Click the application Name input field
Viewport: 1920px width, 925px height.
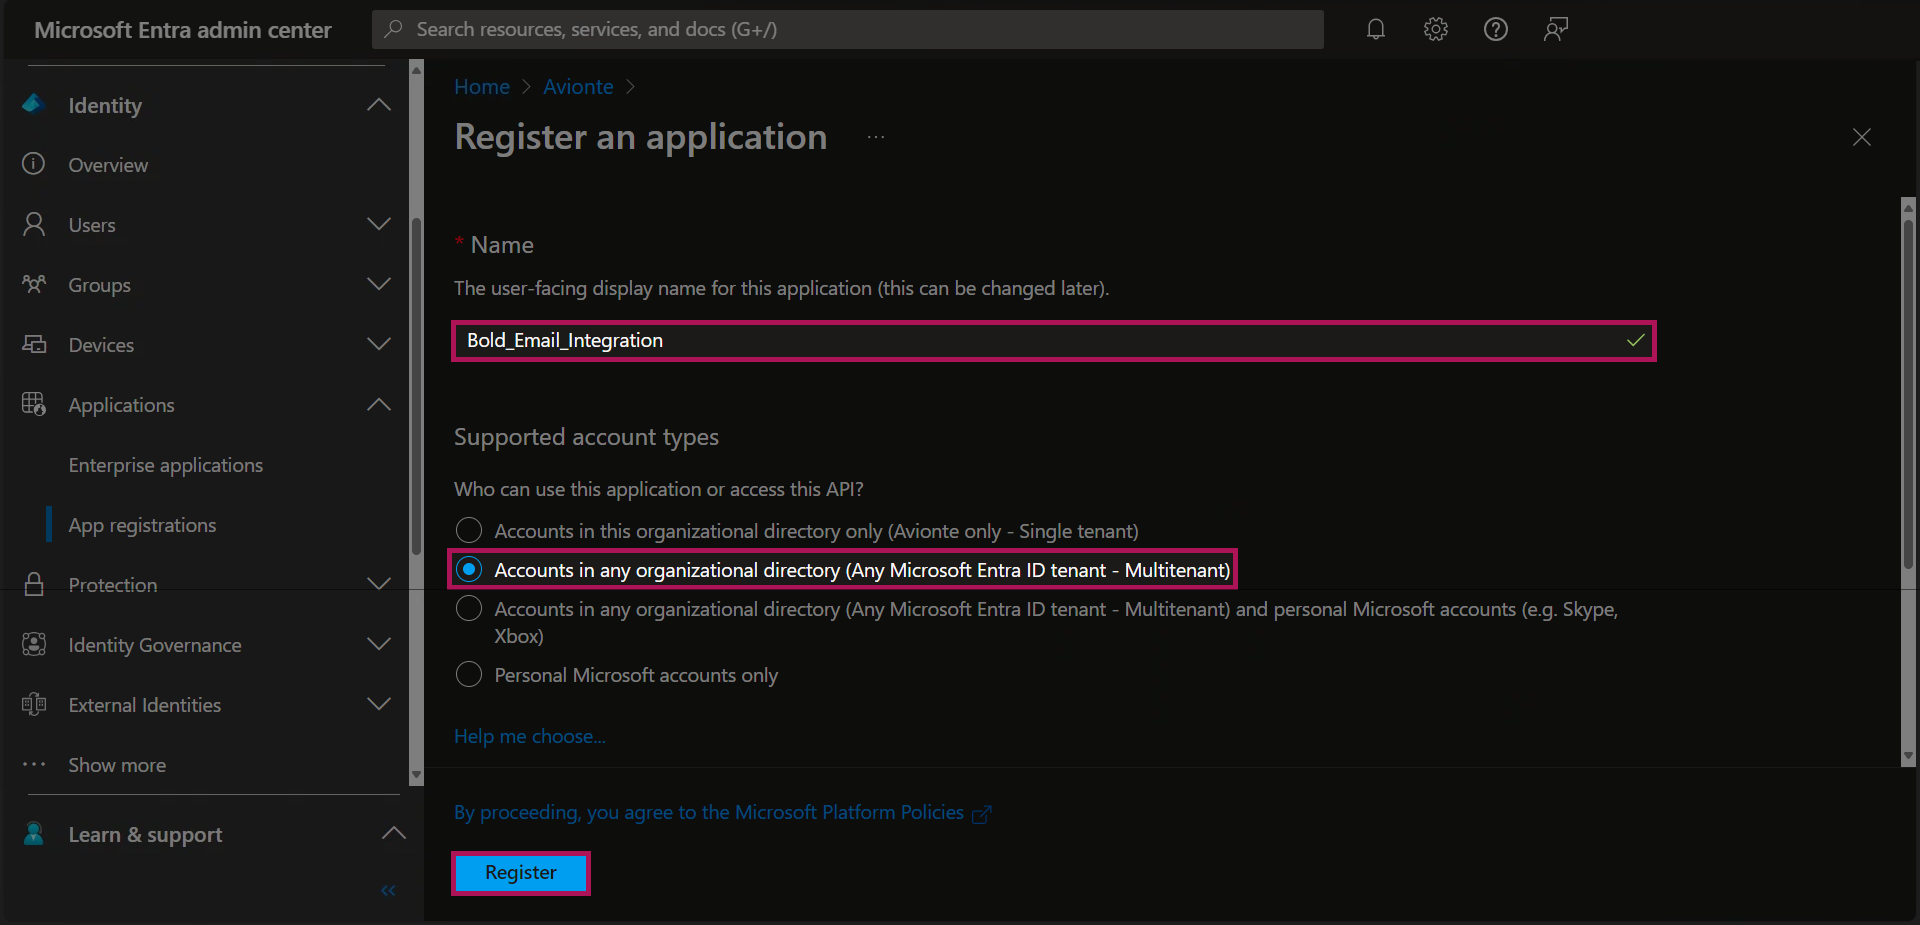pos(1040,341)
